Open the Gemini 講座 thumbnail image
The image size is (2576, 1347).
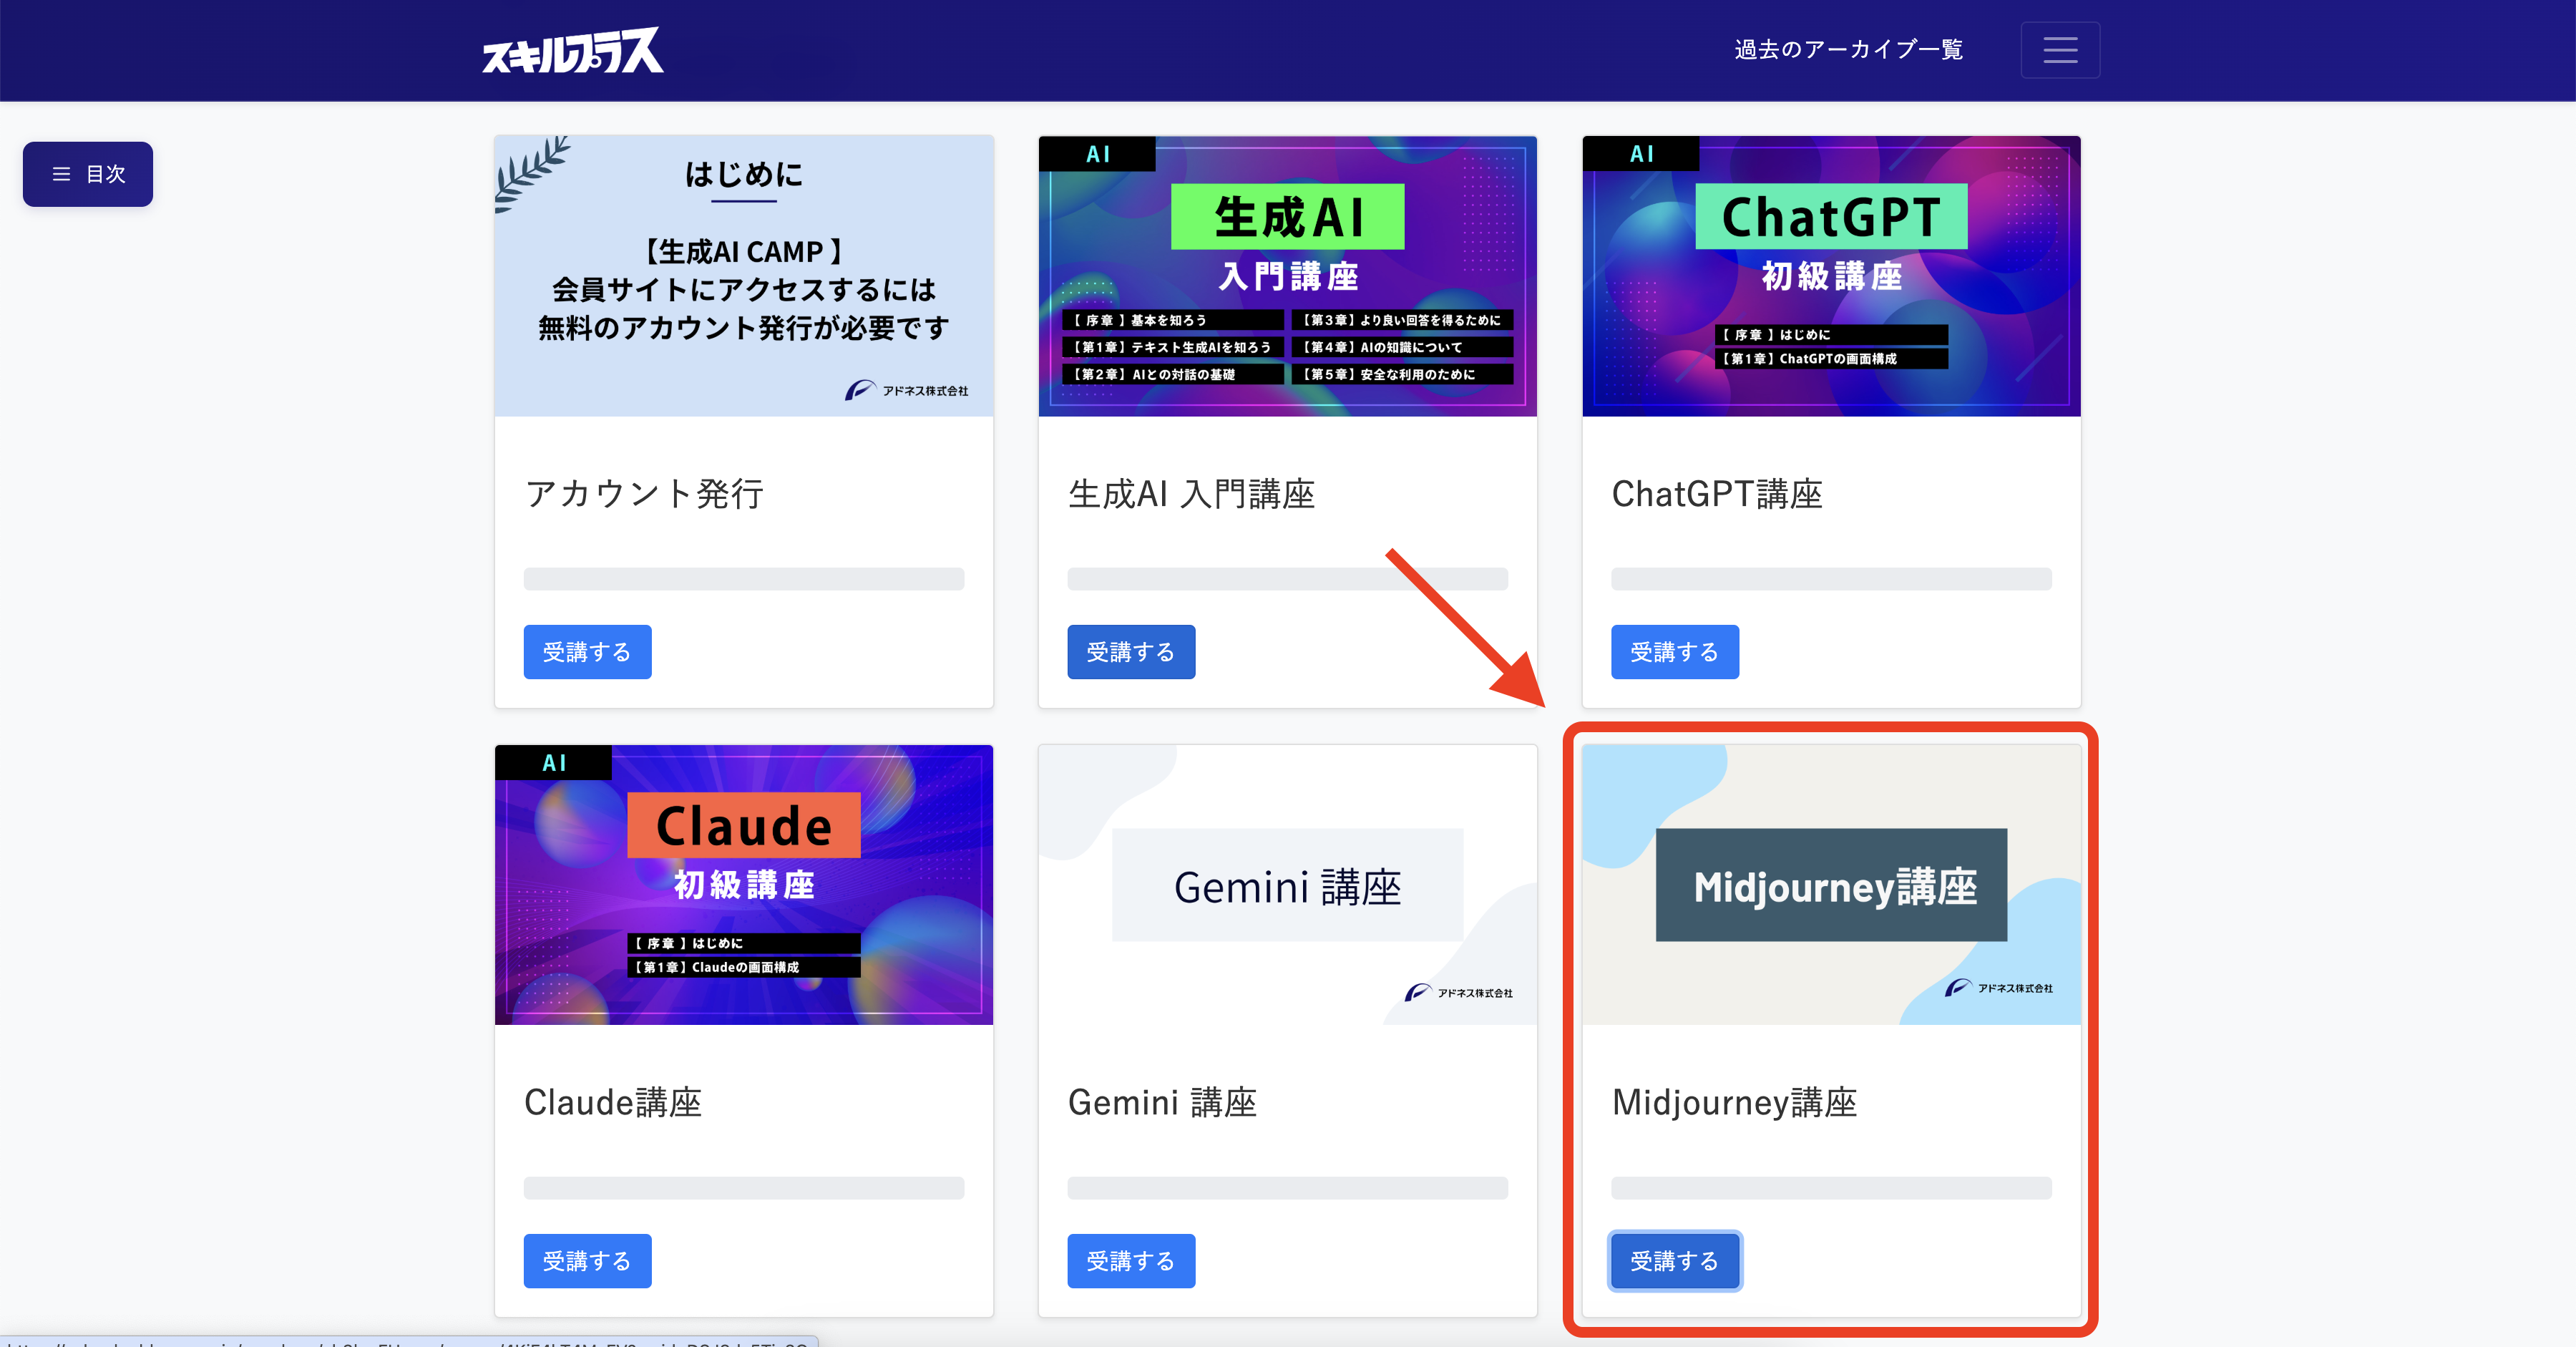(x=1288, y=884)
